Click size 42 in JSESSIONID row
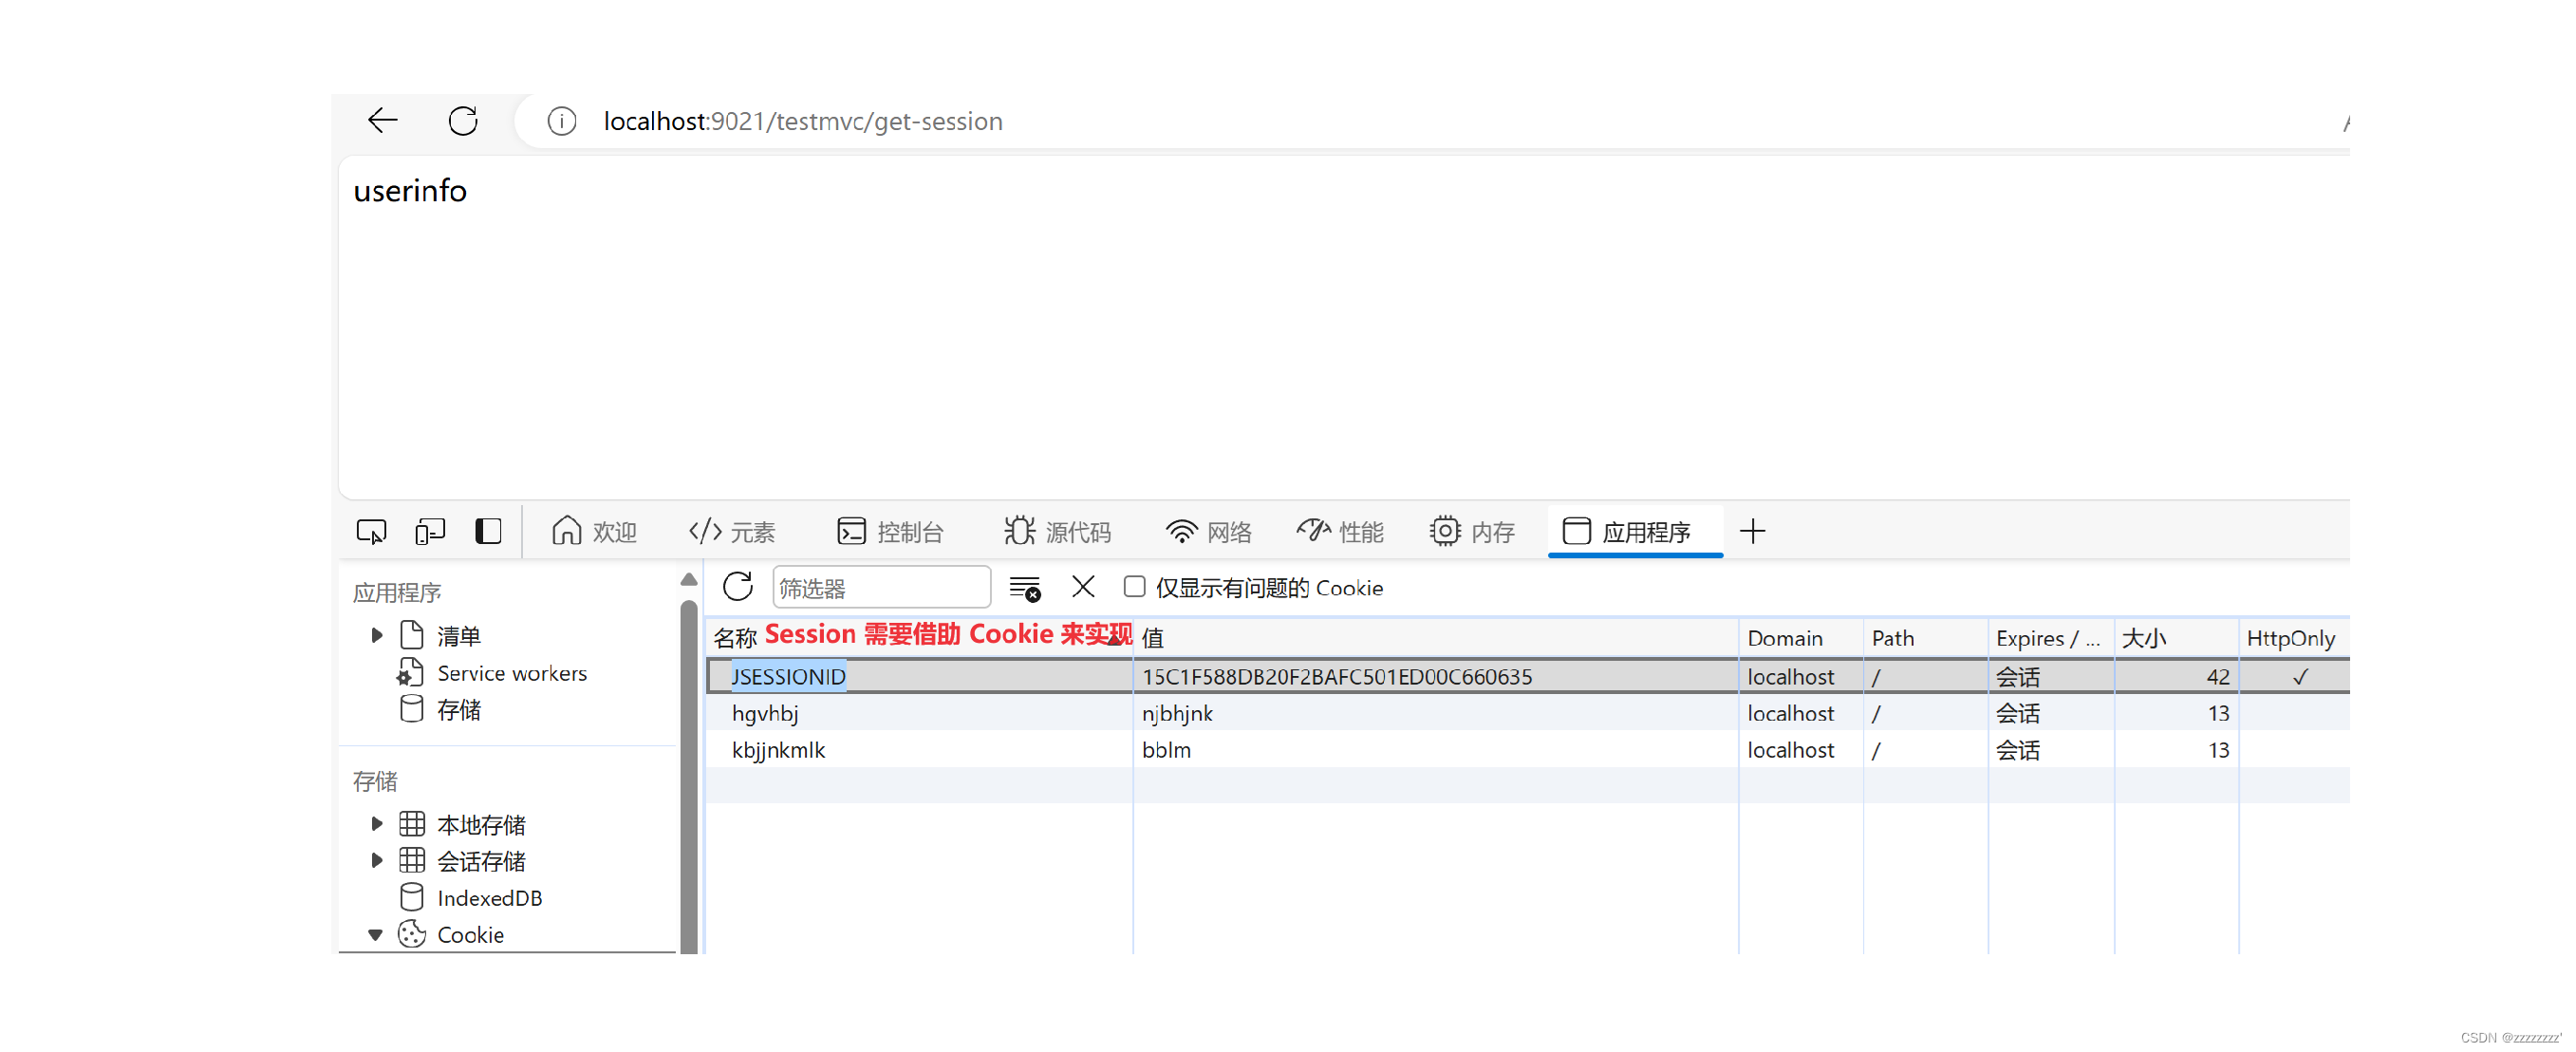The height and width of the screenshot is (1052, 2576). click(2218, 677)
